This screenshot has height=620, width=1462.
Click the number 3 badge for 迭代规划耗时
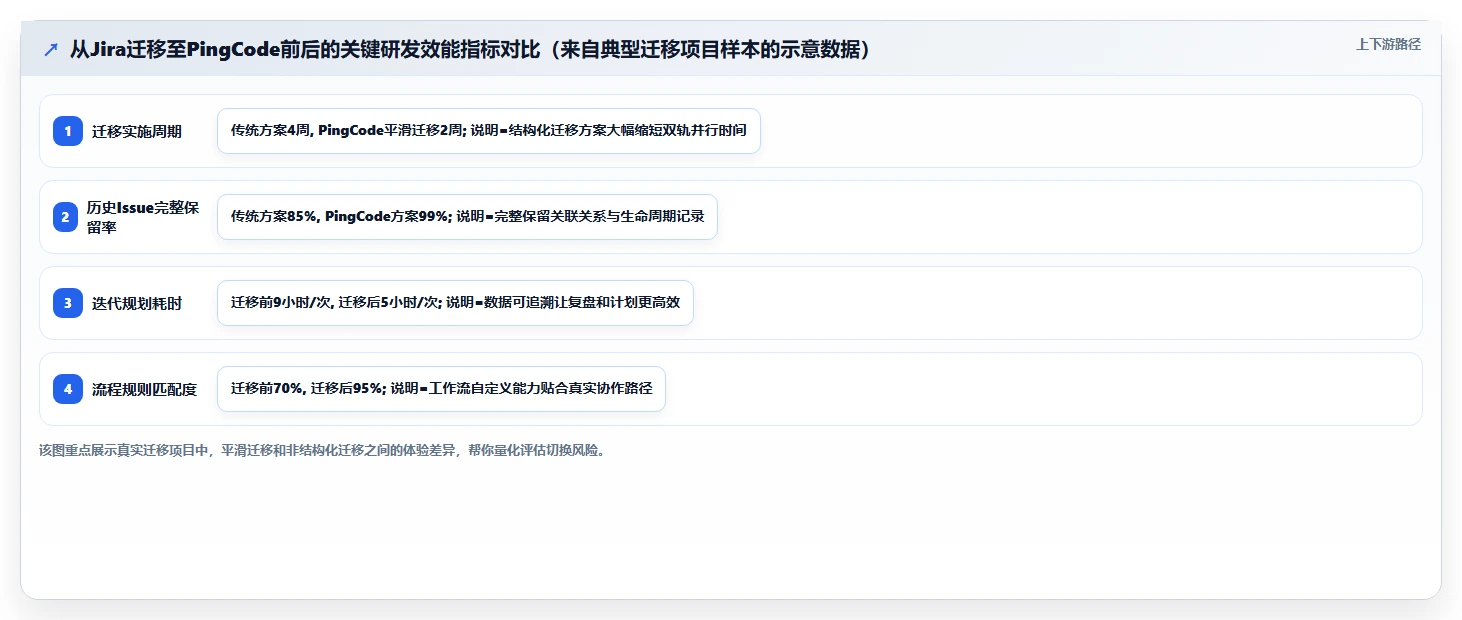(68, 303)
